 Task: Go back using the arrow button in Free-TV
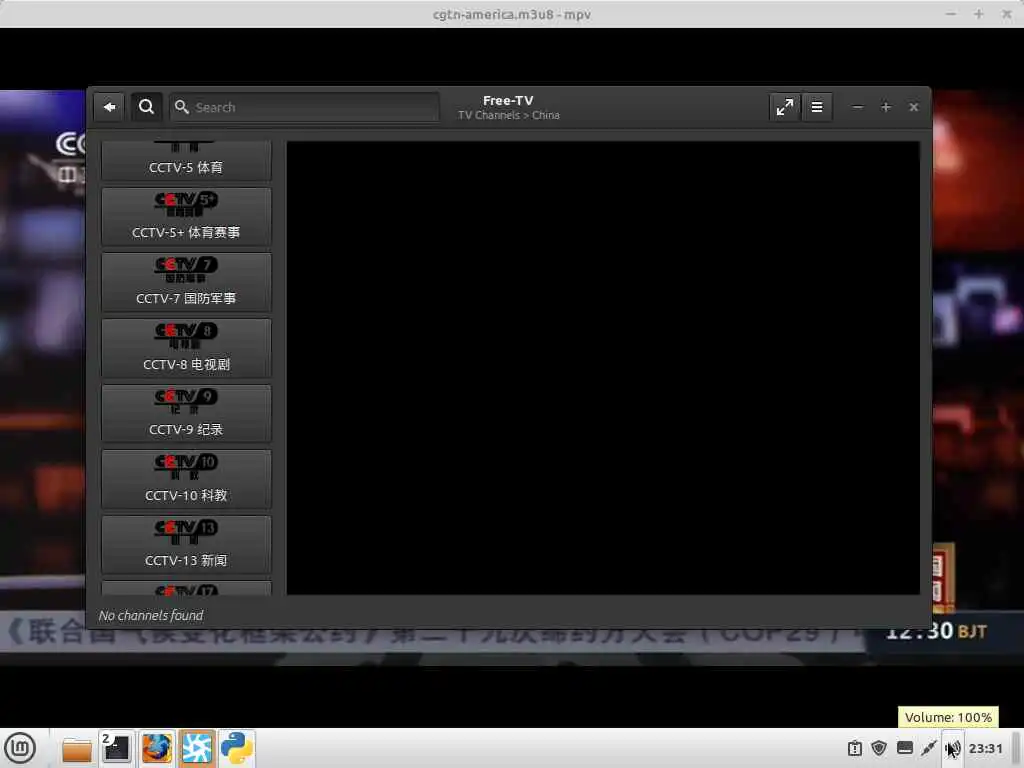[x=109, y=107]
